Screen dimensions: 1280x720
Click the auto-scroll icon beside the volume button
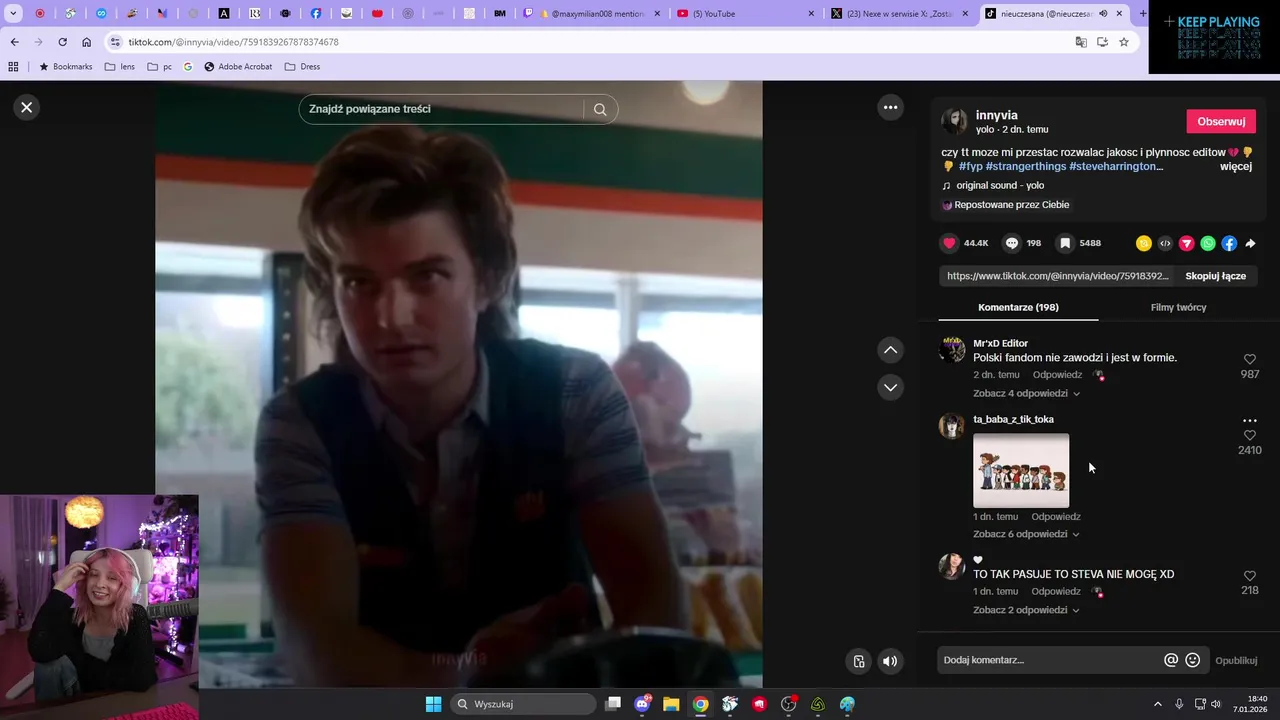click(859, 661)
